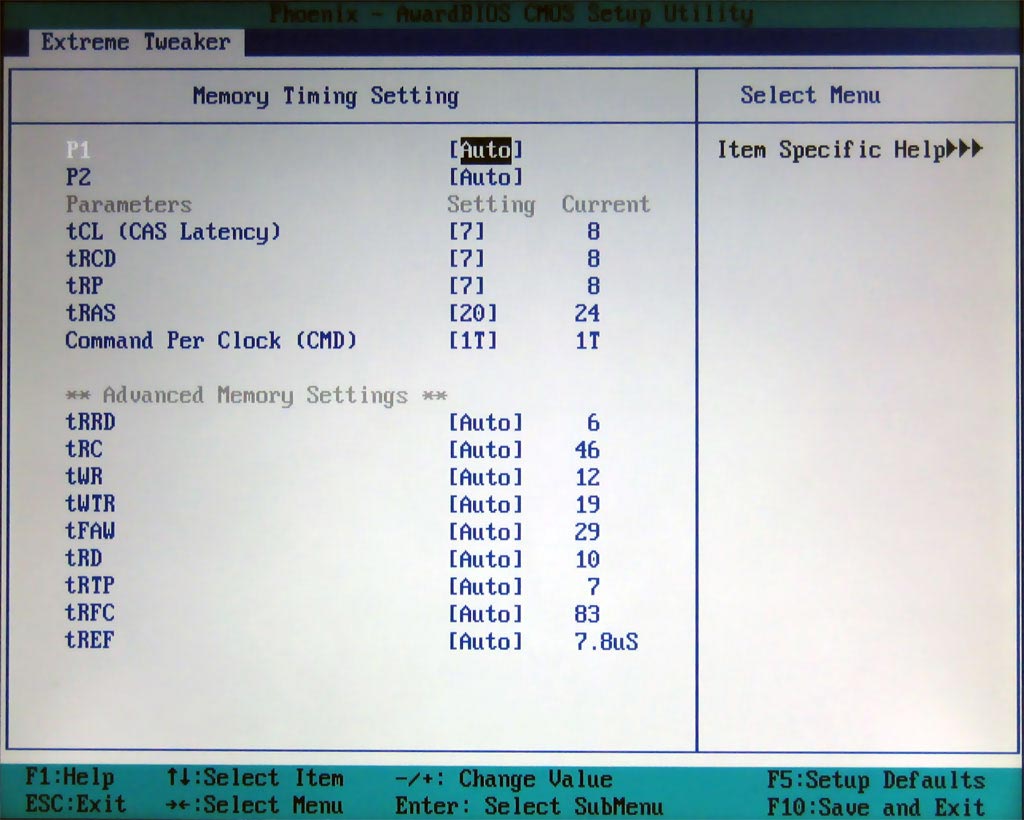This screenshot has width=1024, height=820.
Task: Change Command Per Clock [1T] setting
Action: [x=473, y=341]
